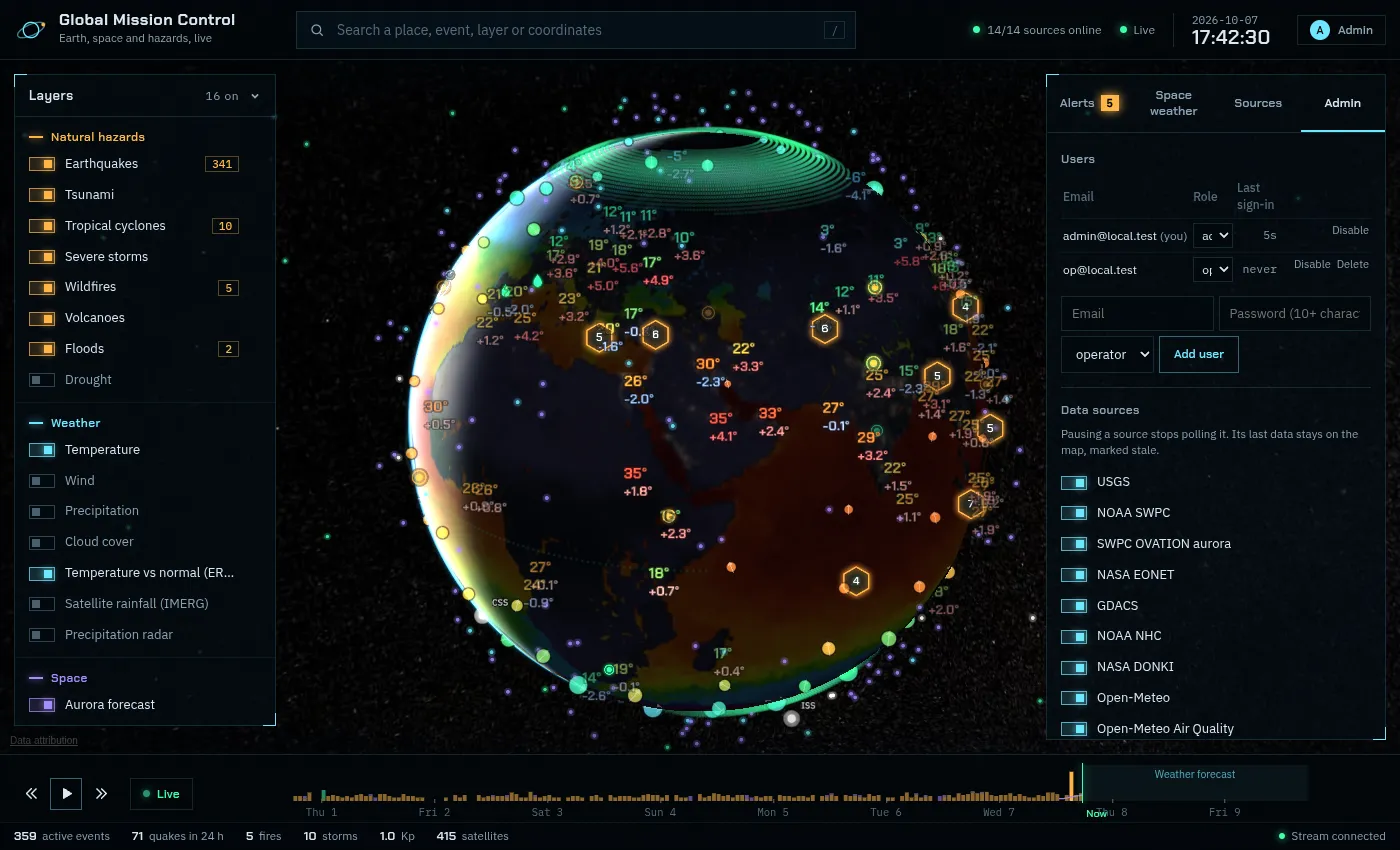Enable the Wind layer
1400x850 pixels.
[42, 481]
